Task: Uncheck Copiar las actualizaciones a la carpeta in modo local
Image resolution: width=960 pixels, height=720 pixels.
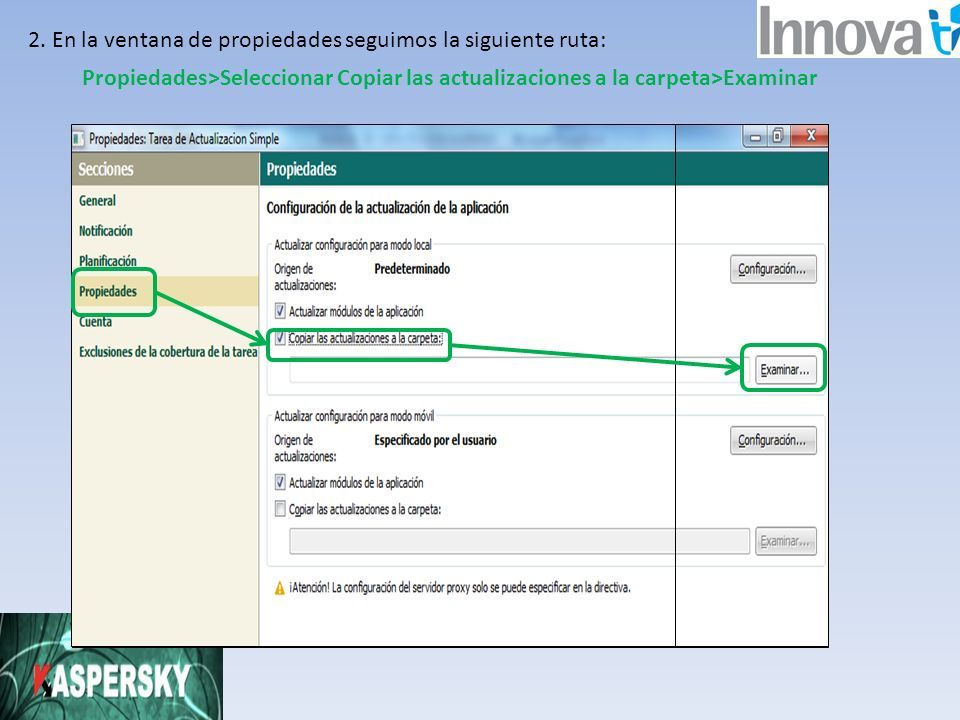Action: pyautogui.click(x=280, y=338)
